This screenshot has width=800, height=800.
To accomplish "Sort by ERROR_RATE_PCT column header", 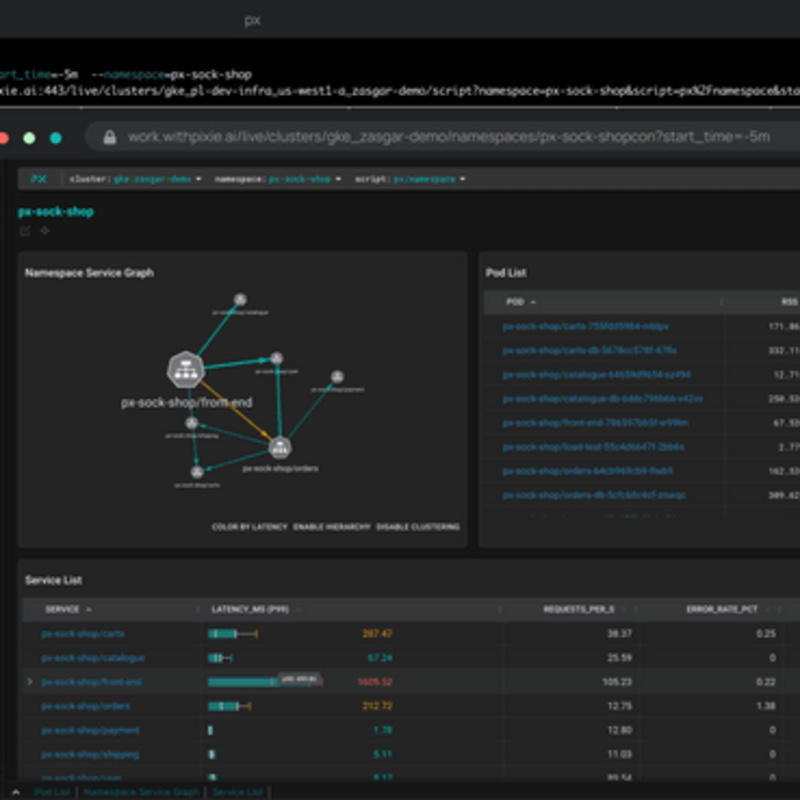I will coord(721,609).
